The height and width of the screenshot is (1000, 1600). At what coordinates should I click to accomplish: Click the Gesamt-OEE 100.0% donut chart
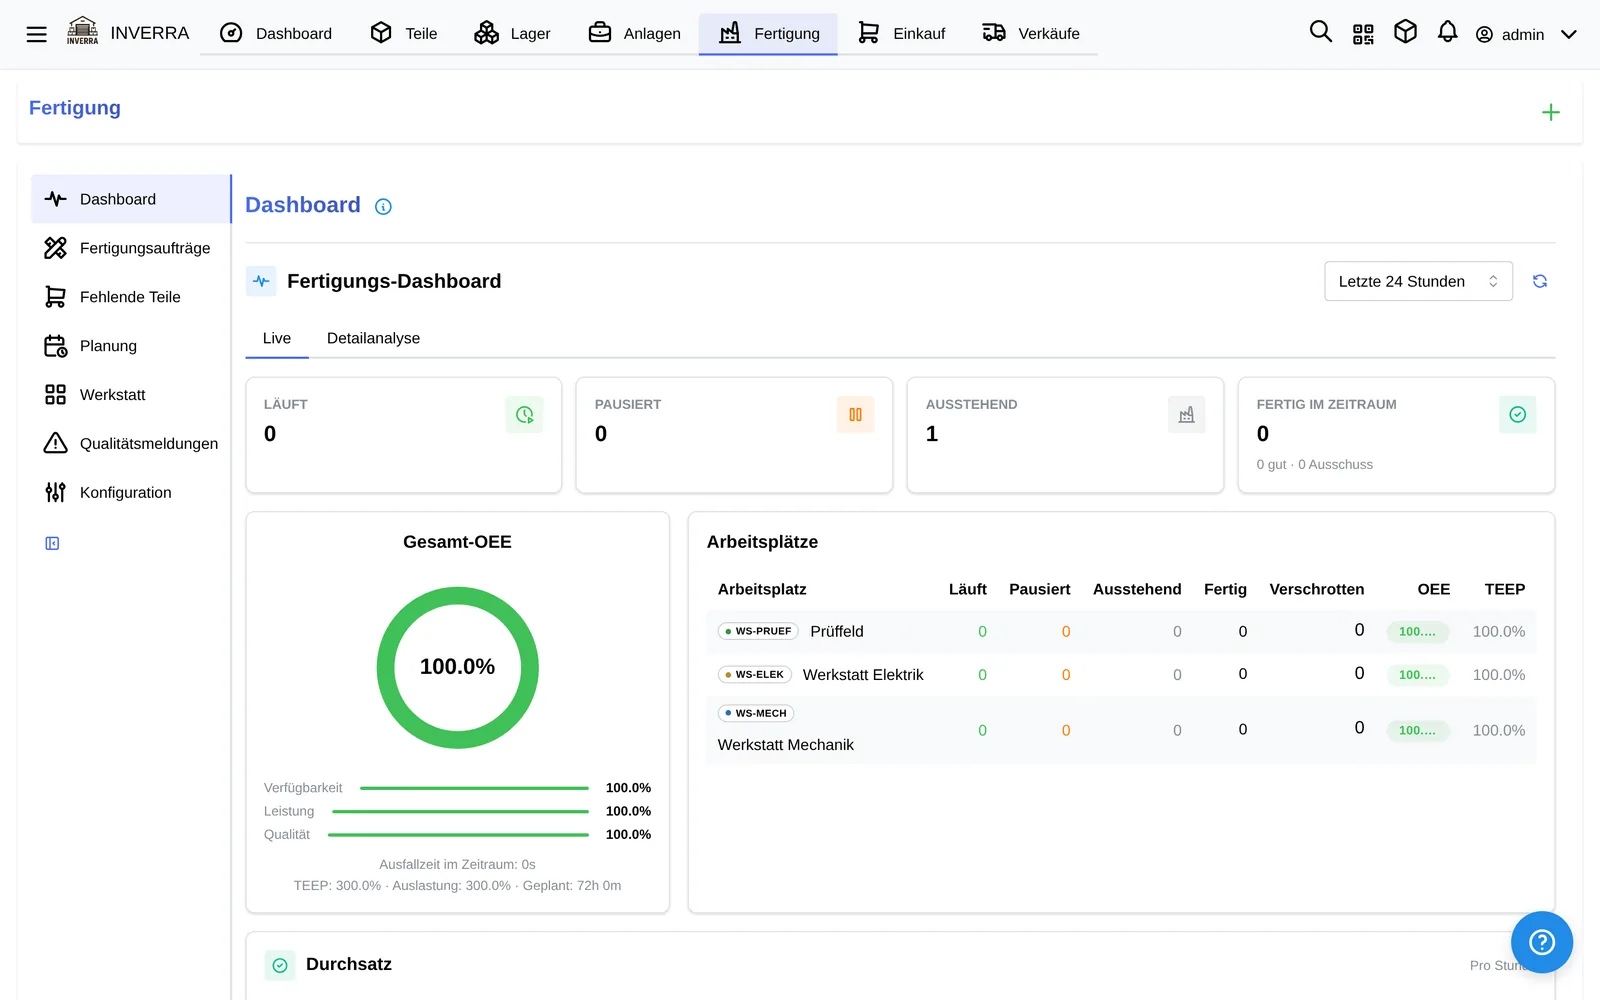coord(457,667)
